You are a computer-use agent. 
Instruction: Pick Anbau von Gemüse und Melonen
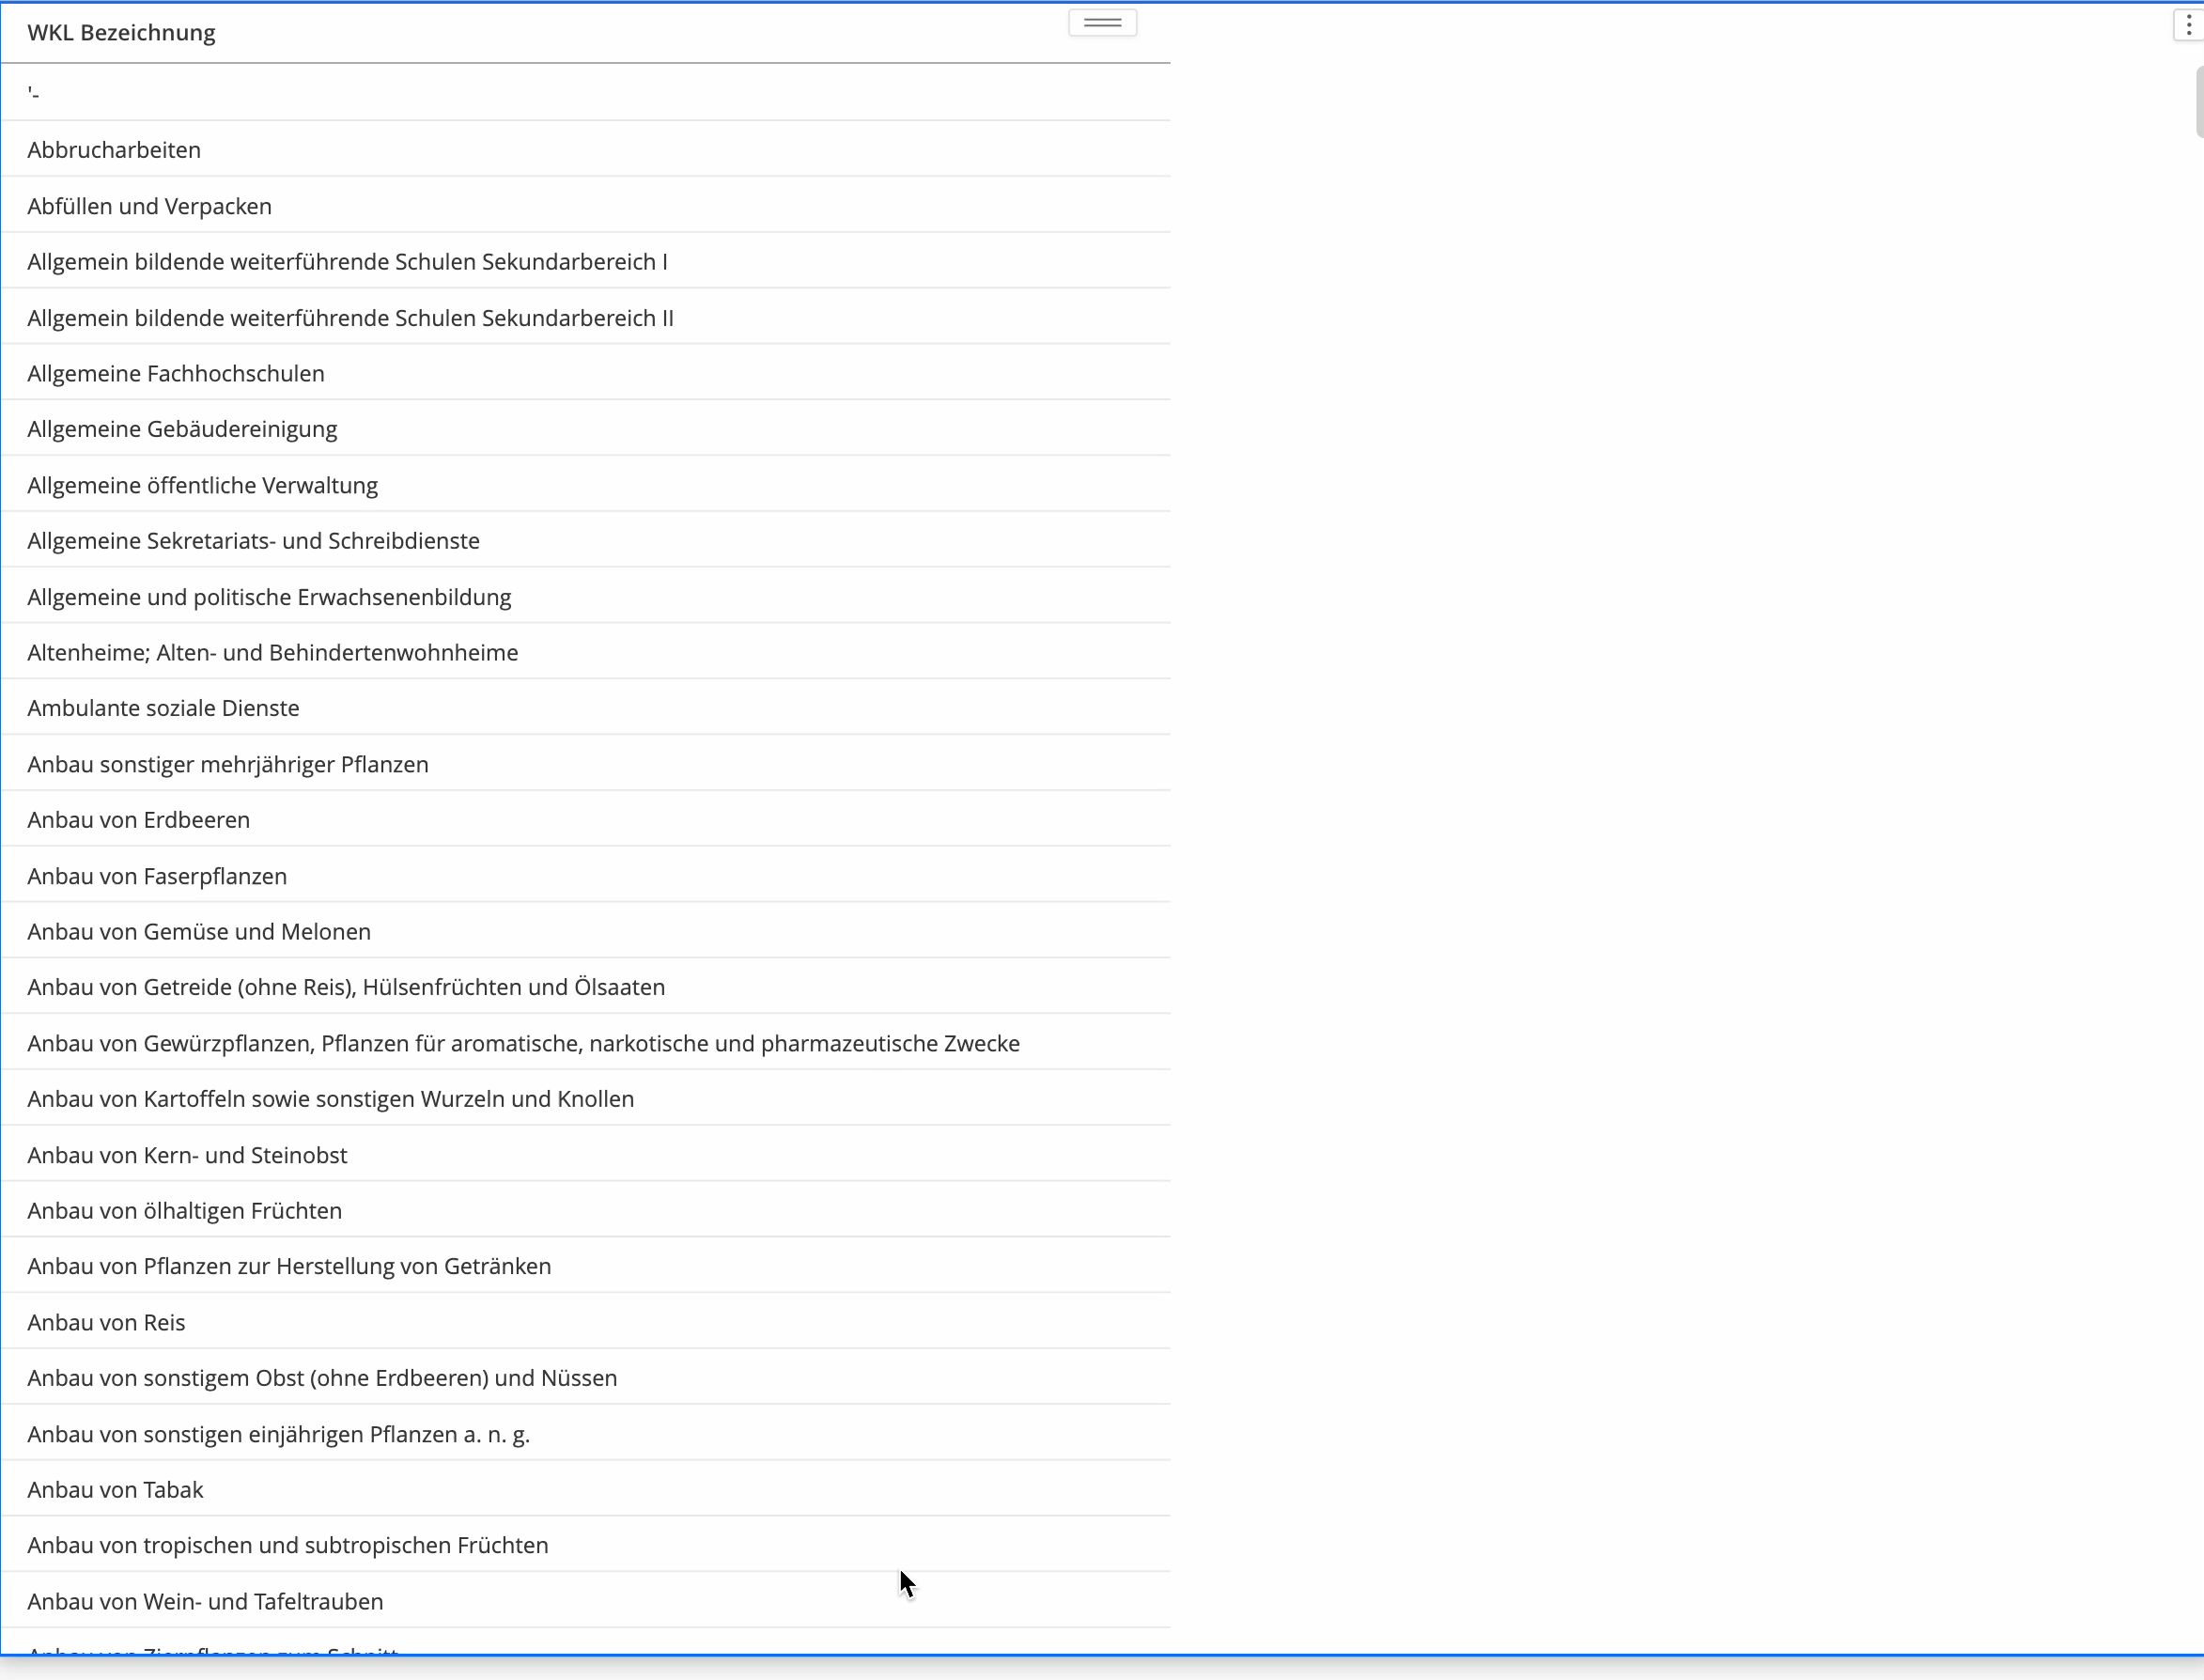[199, 932]
